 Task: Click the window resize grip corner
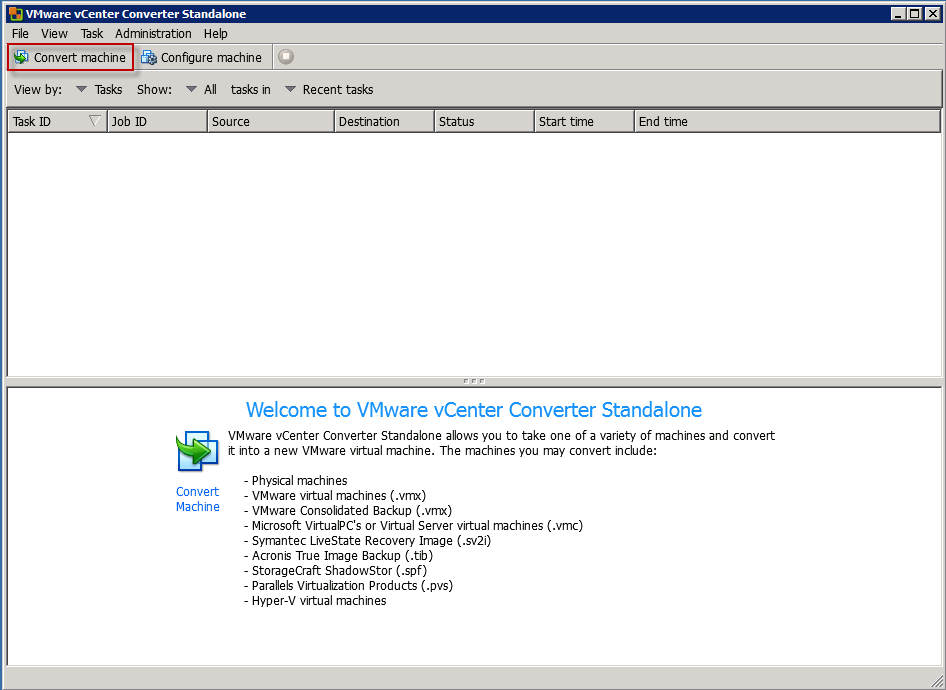click(936, 680)
